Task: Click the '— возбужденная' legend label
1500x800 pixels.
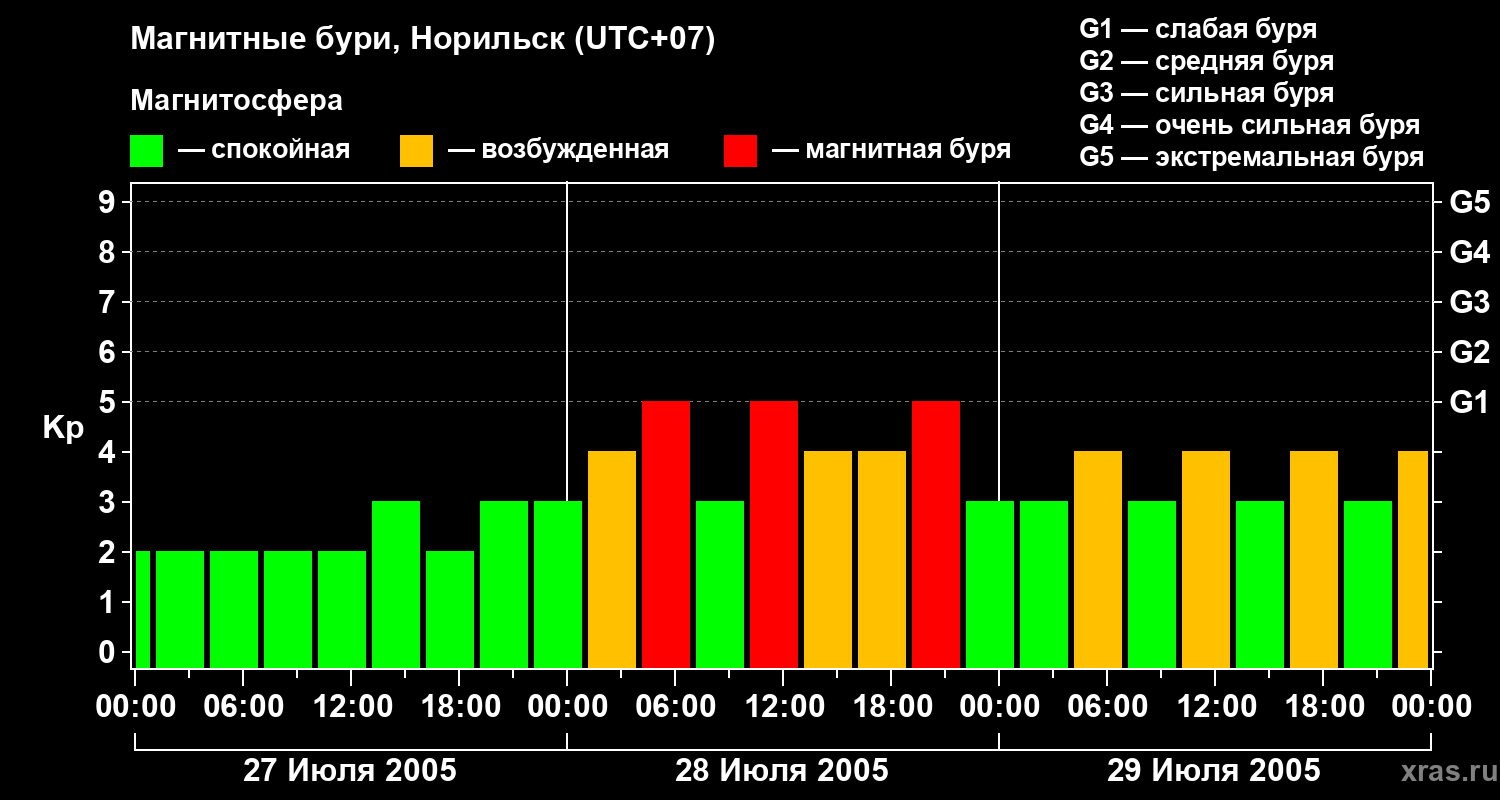Action: [558, 150]
